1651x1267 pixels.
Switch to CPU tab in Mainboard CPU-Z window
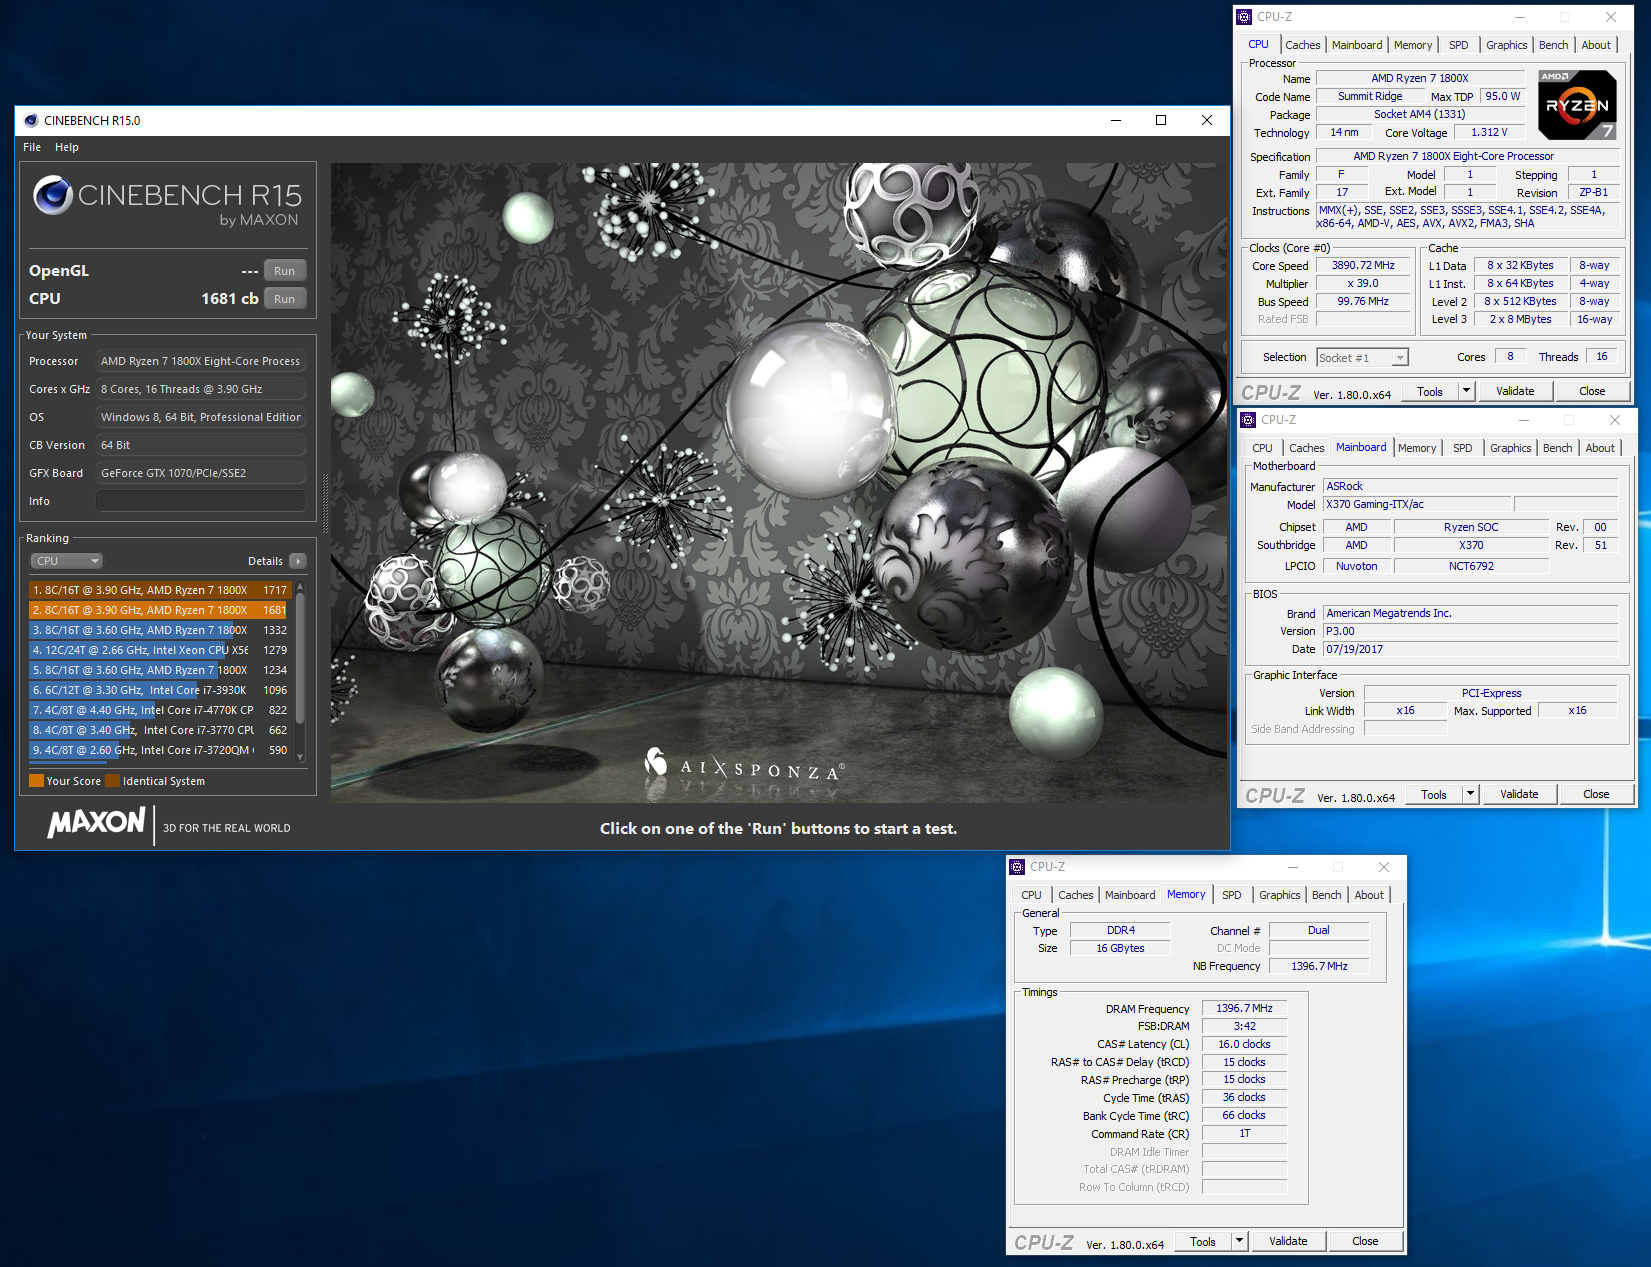pyautogui.click(x=1262, y=448)
